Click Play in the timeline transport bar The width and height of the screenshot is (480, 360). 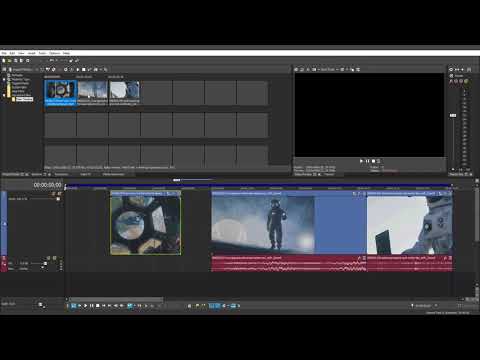pos(85,305)
